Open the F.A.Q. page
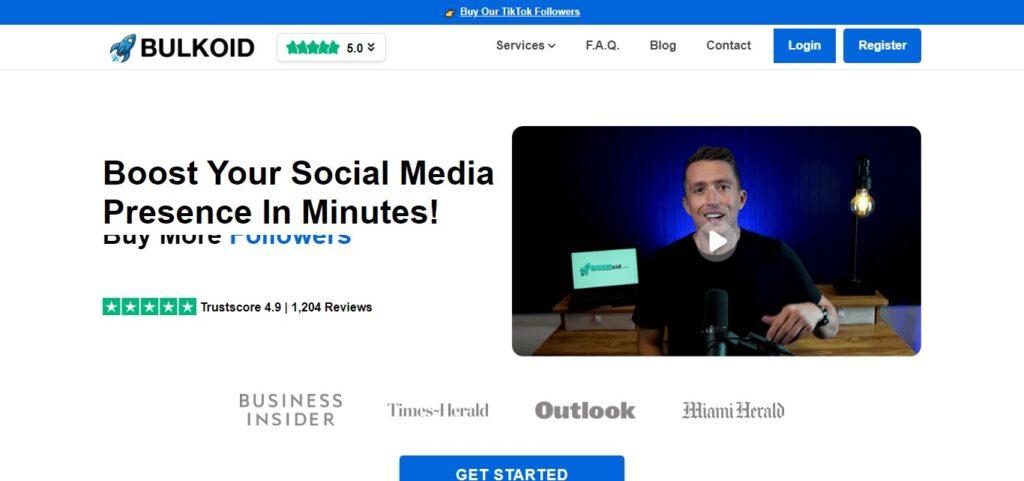This screenshot has height=481, width=1024. click(x=602, y=45)
